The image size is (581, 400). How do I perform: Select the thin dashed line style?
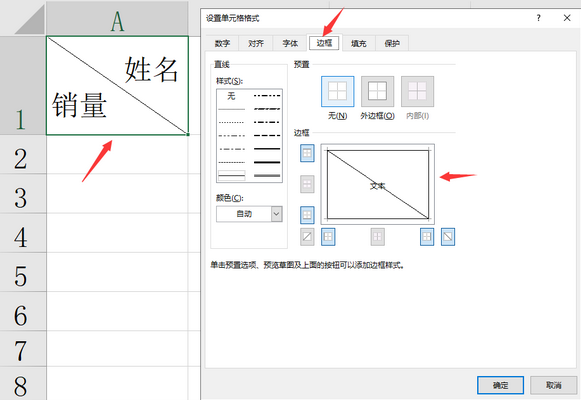point(232,162)
